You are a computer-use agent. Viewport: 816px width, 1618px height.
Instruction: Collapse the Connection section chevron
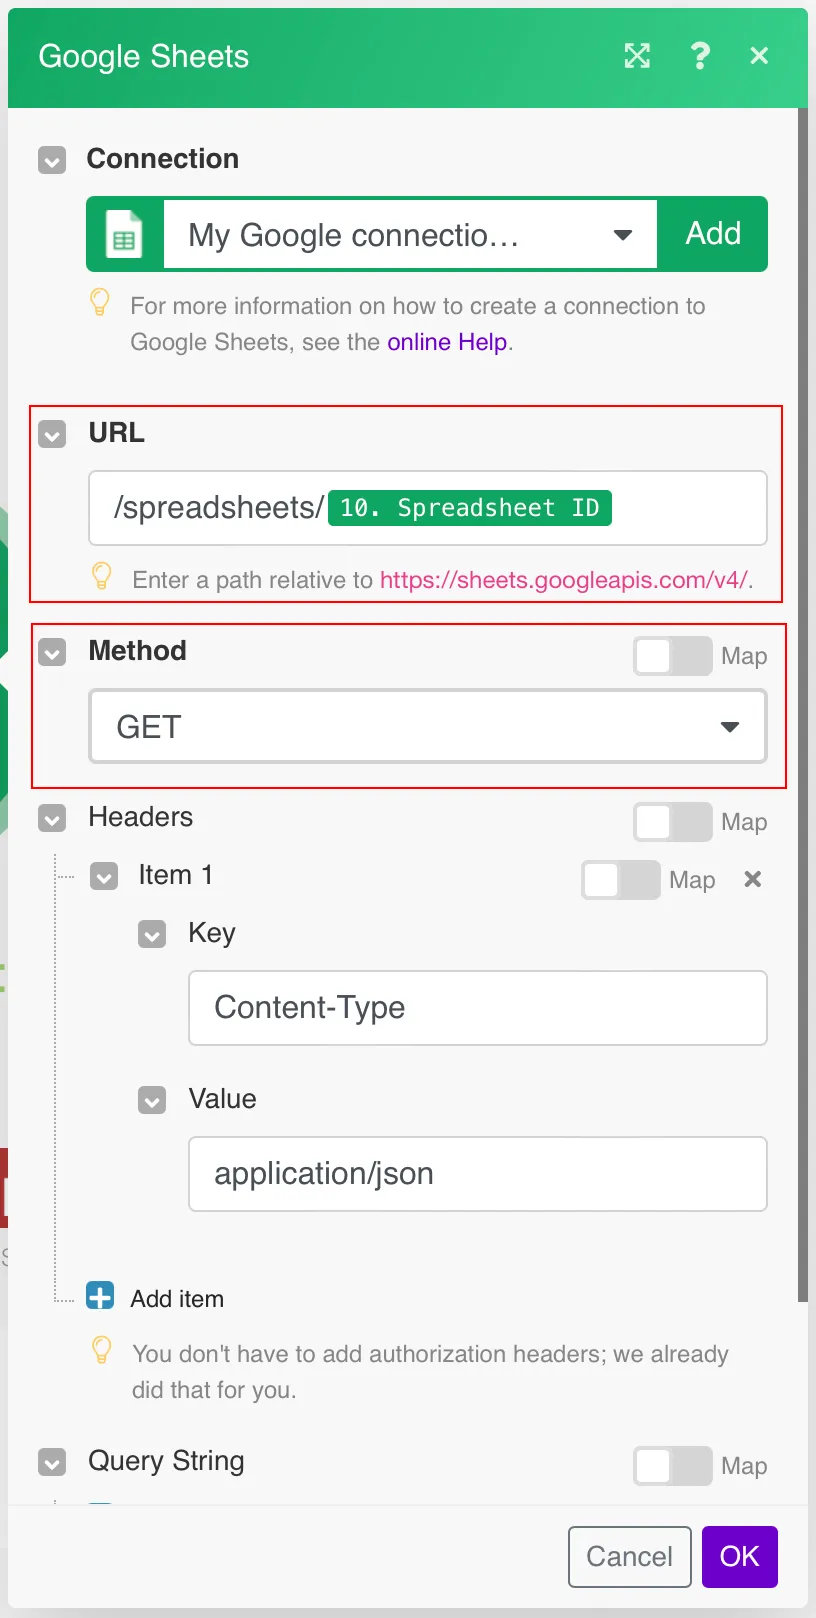(52, 160)
